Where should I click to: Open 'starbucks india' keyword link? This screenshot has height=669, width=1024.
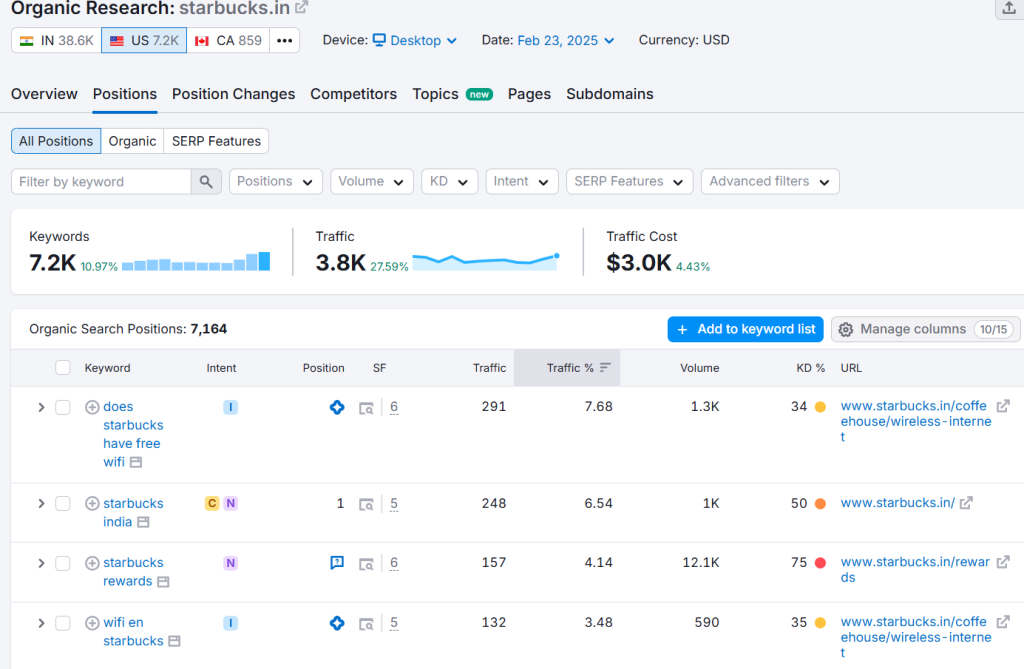click(133, 513)
